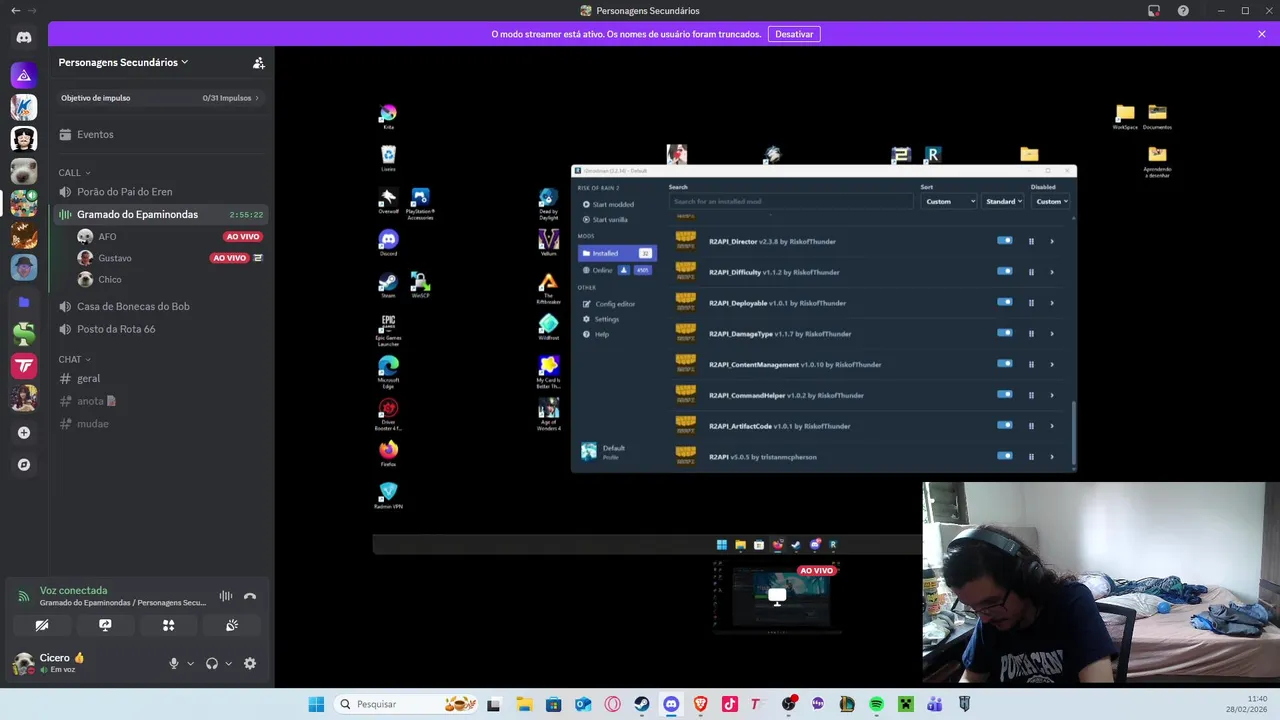Open Discord direct messages home icon
This screenshot has height=720, width=1280.
click(24, 37)
